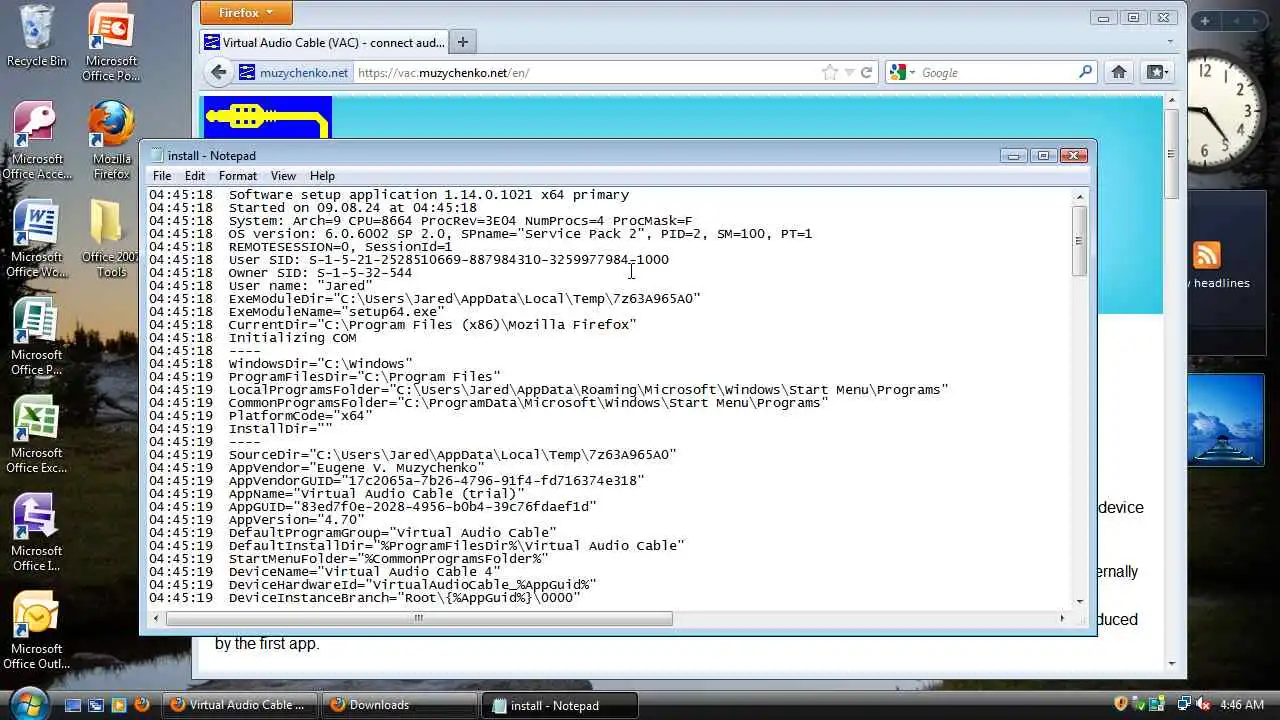Switch to Virtual Audio Cable taskbar button
This screenshot has width=1280, height=720.
pos(240,705)
